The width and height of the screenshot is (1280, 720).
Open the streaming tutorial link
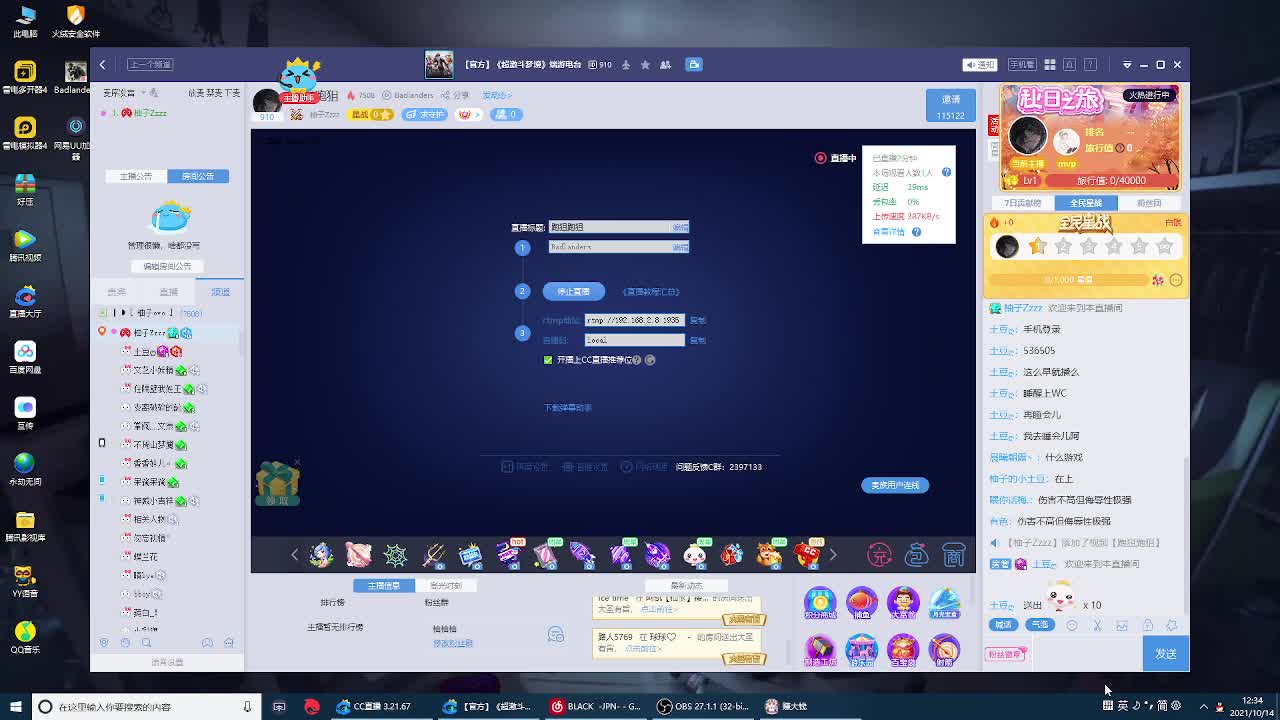(651, 292)
